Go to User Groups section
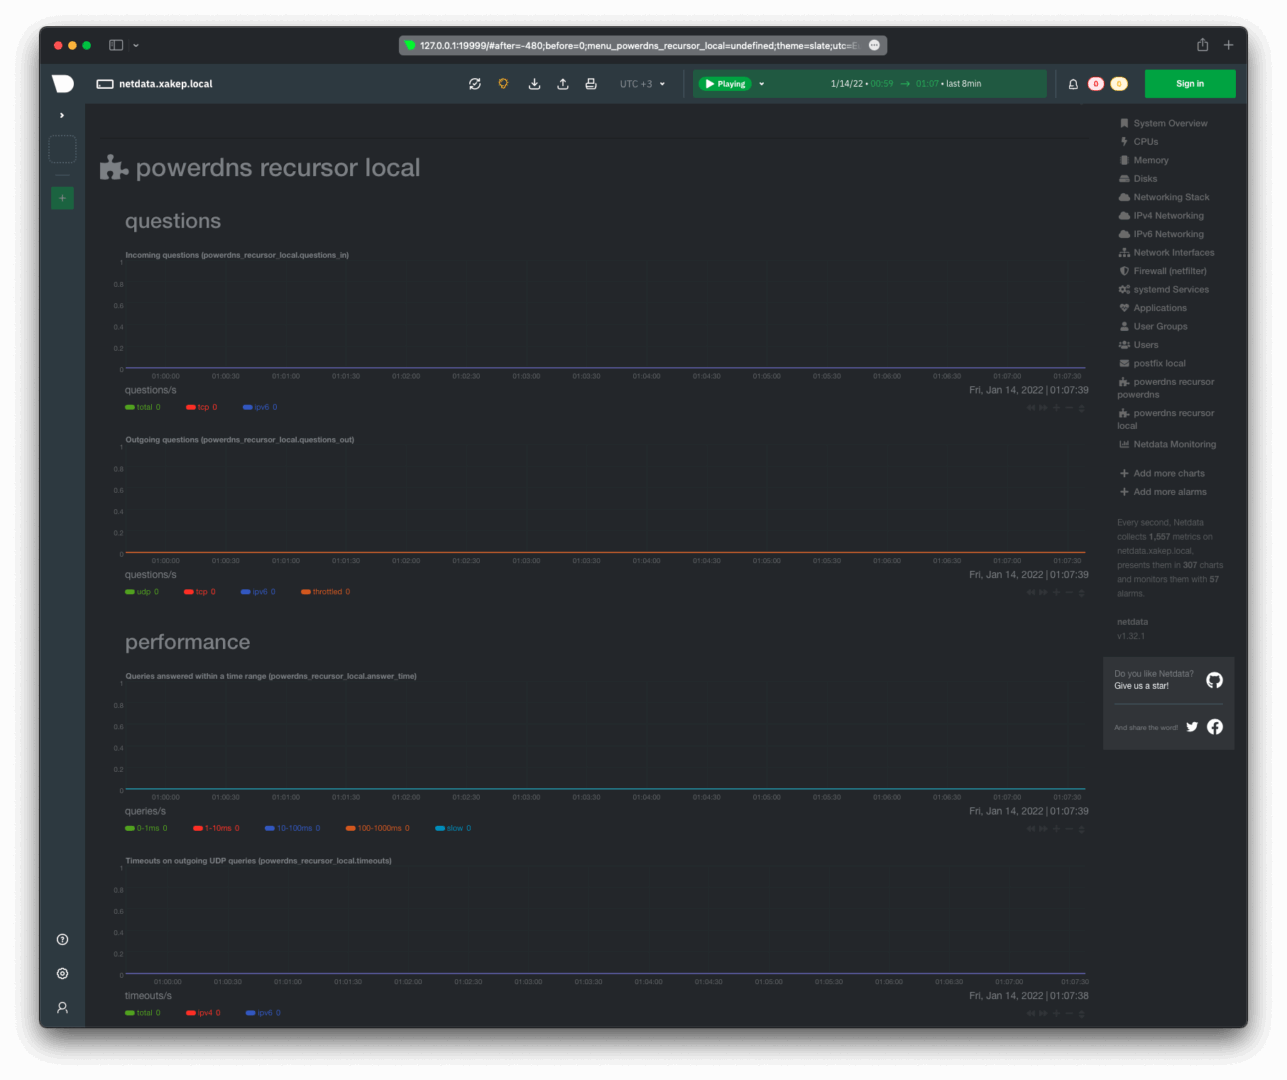 [1153, 327]
